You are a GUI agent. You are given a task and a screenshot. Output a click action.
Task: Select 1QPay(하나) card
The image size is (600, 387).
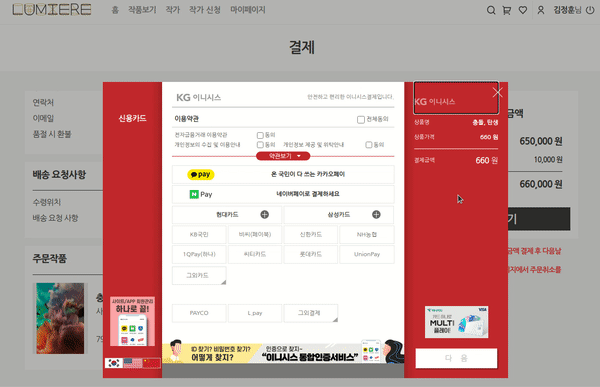pos(199,255)
